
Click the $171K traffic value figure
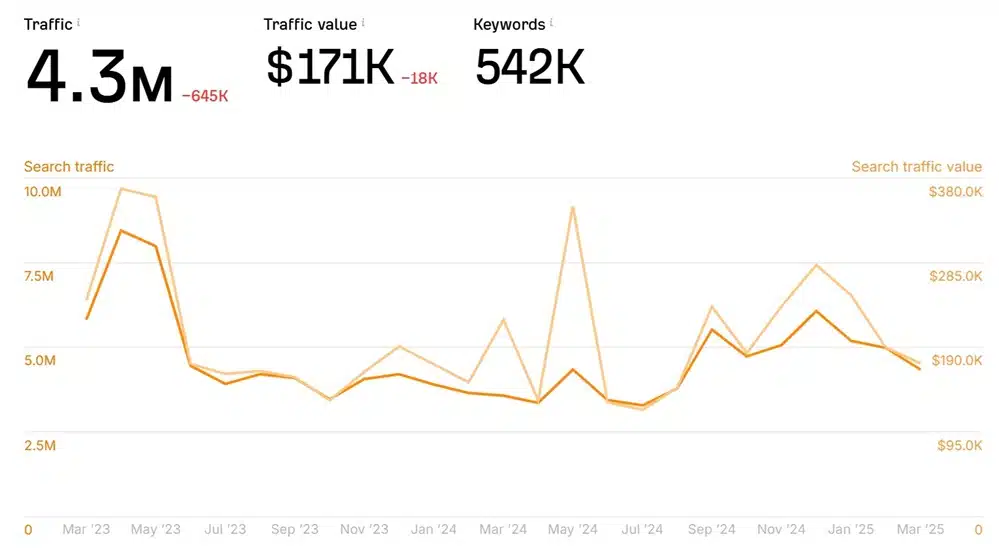(330, 67)
